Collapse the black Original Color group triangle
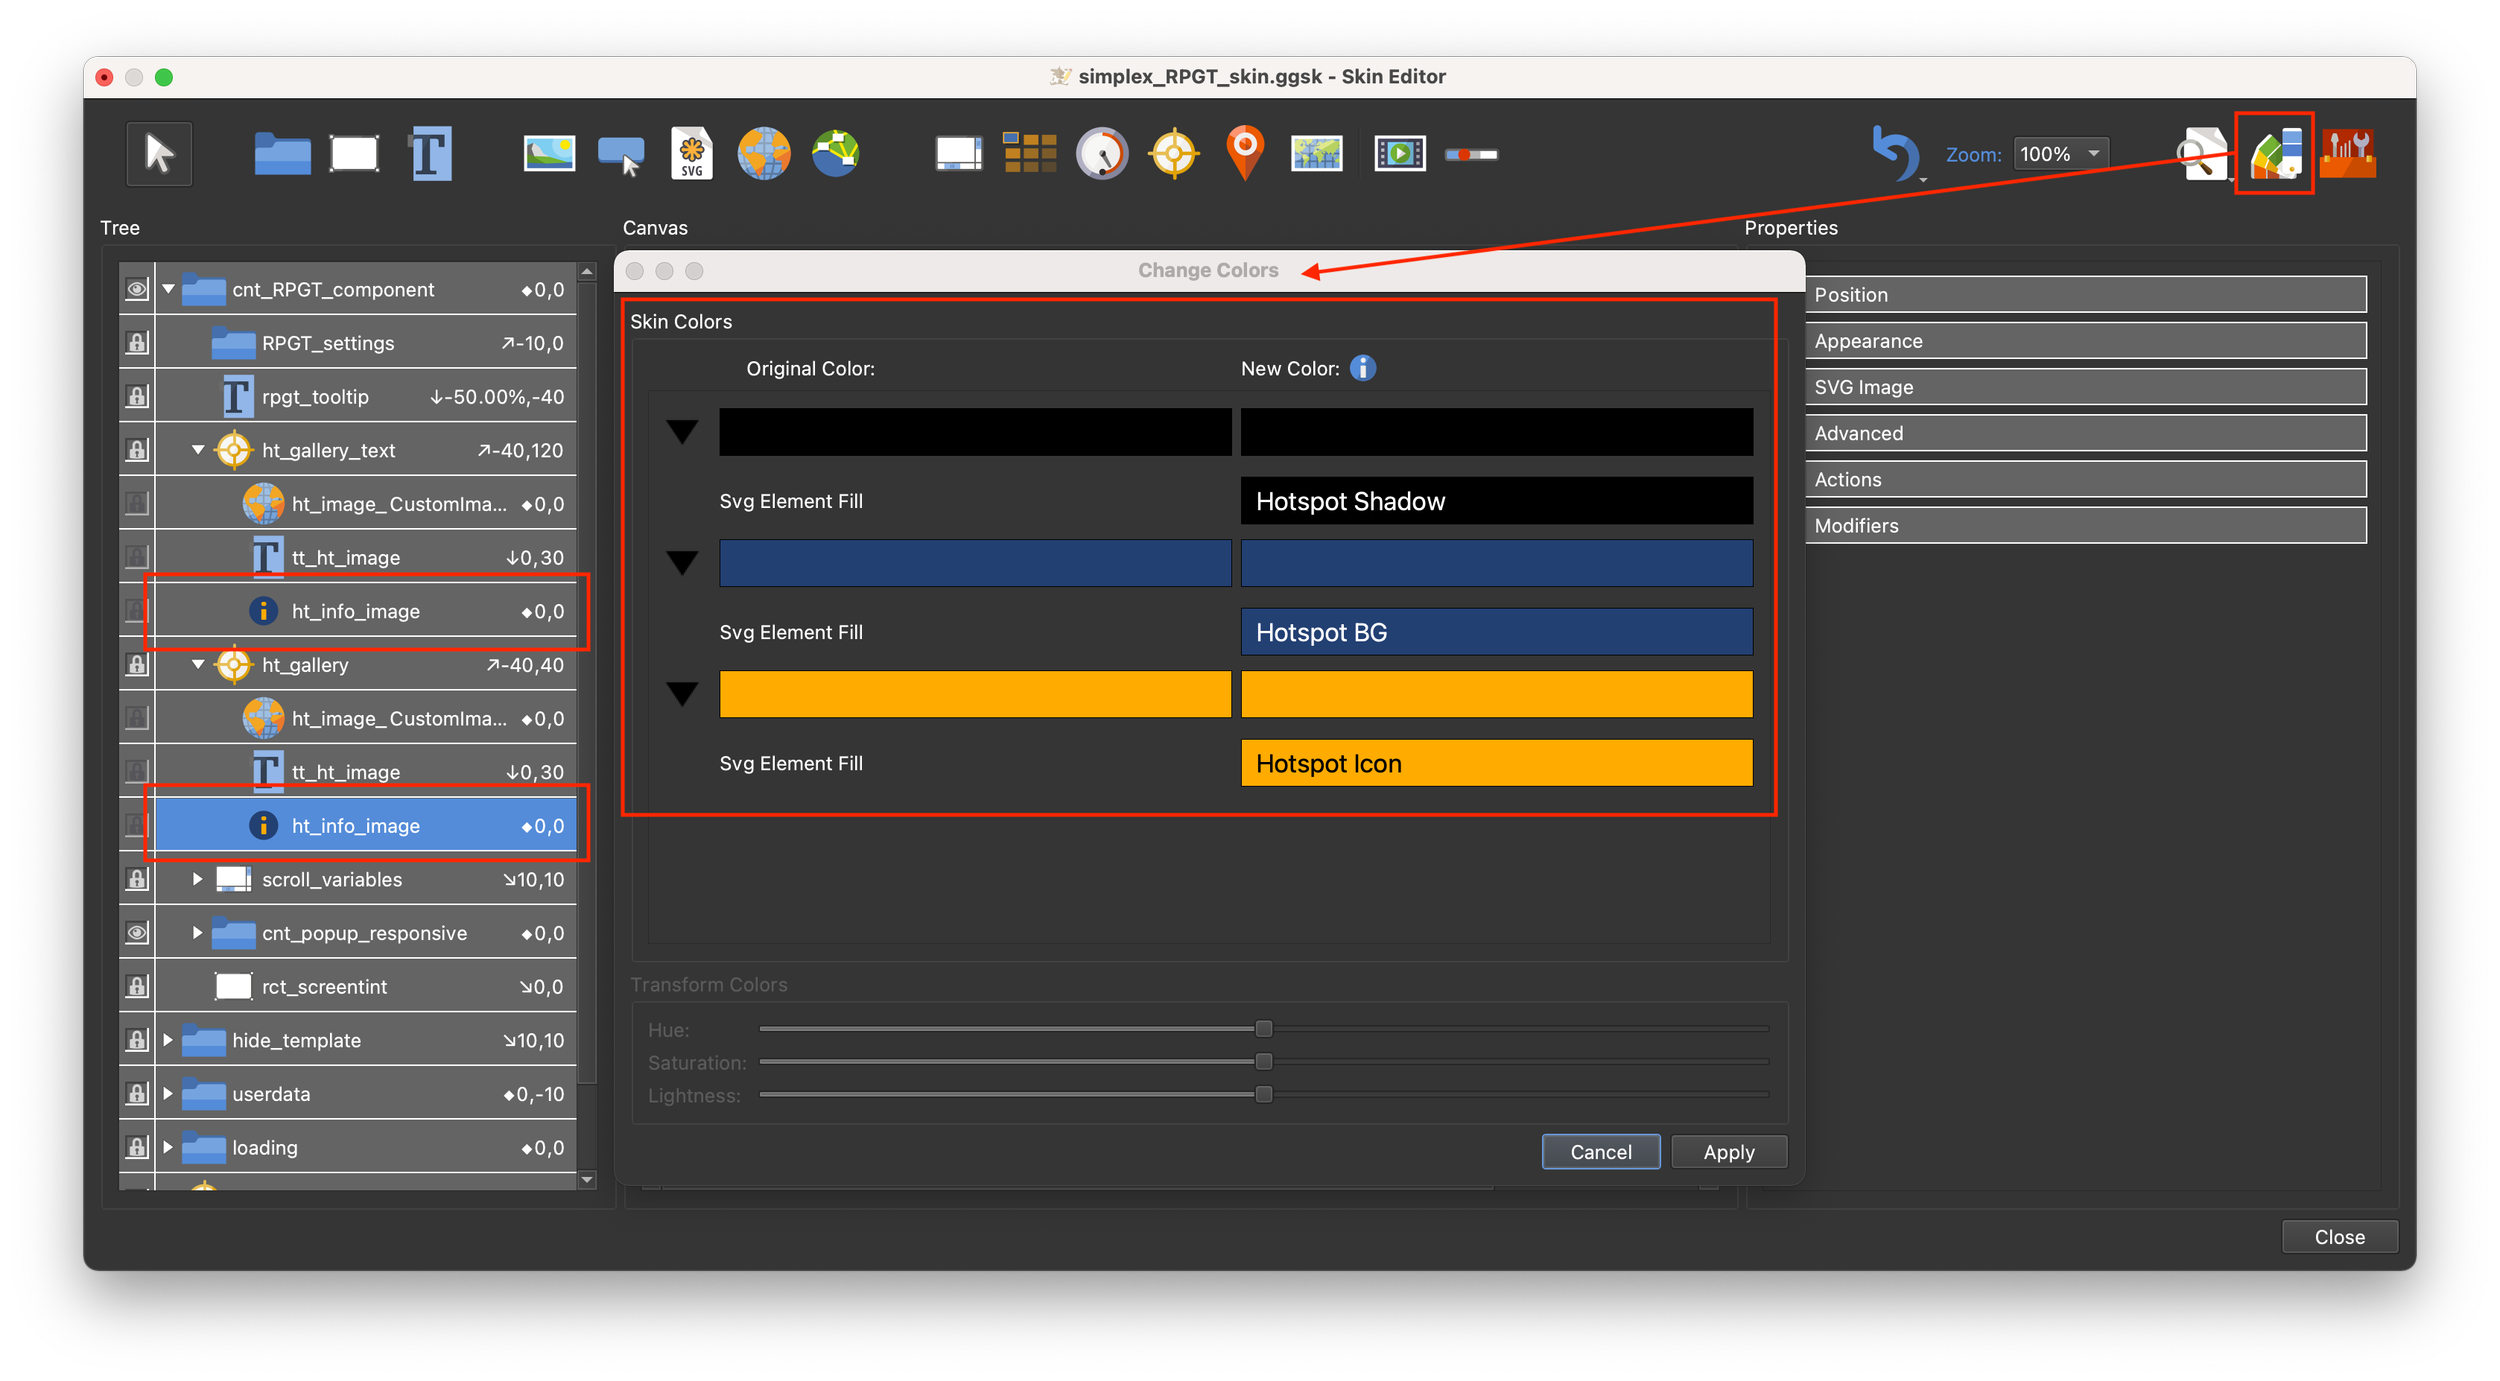Screen dimensions: 2500x1381 coord(682,432)
